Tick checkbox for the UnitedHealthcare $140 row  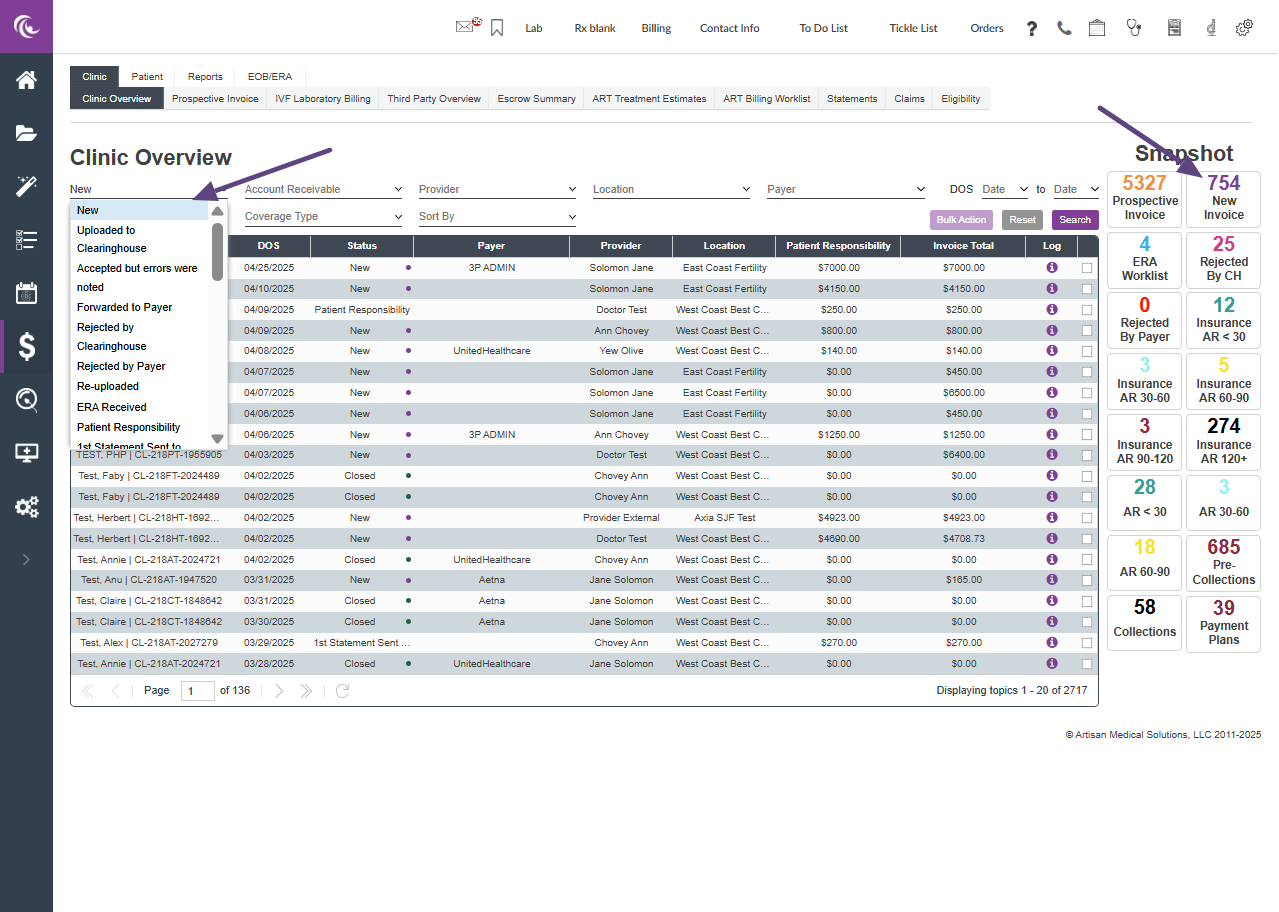[1087, 351]
